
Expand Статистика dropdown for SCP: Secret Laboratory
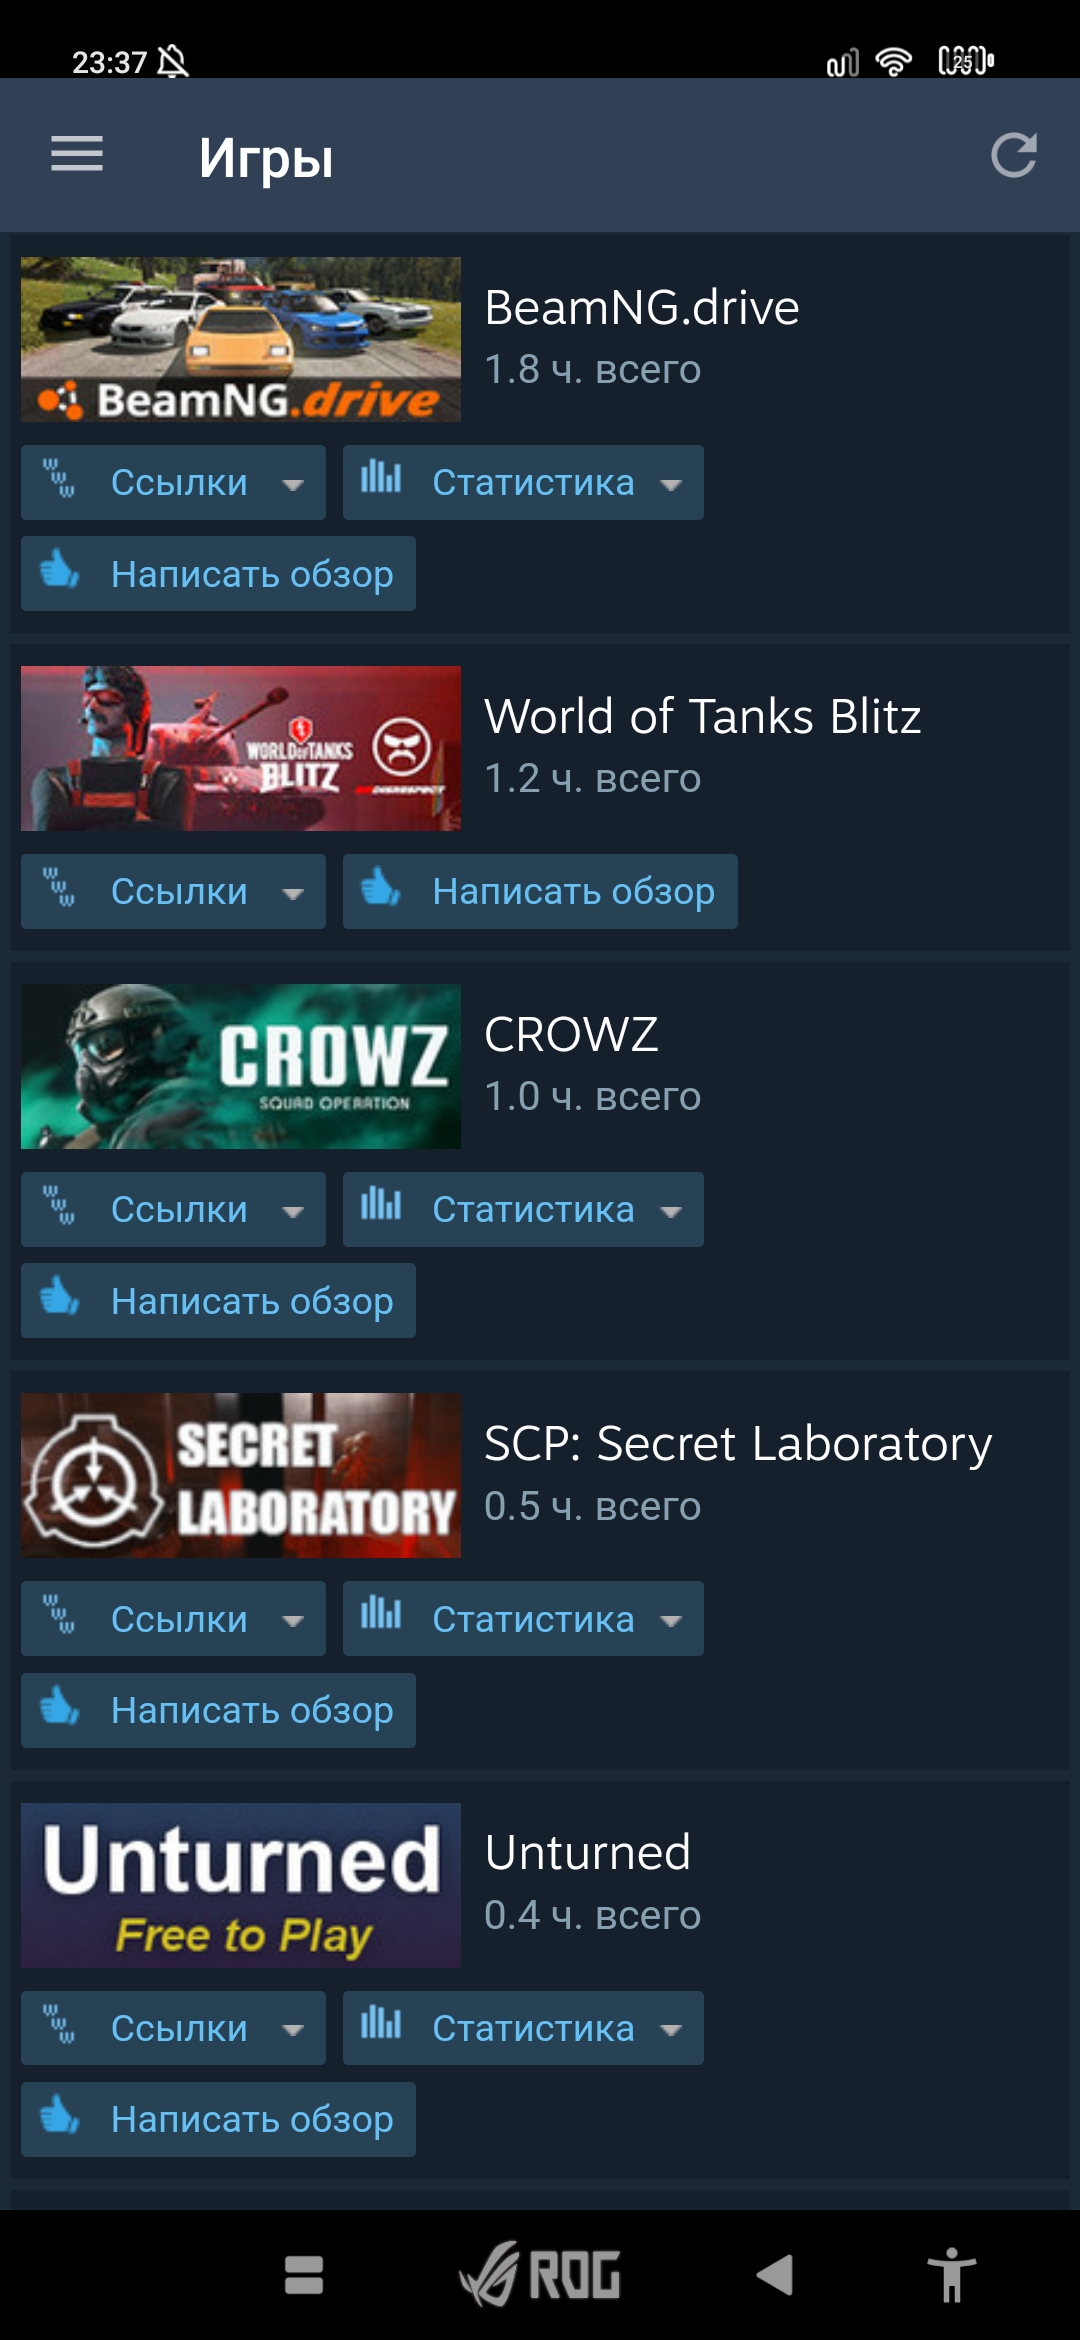[x=523, y=1618]
